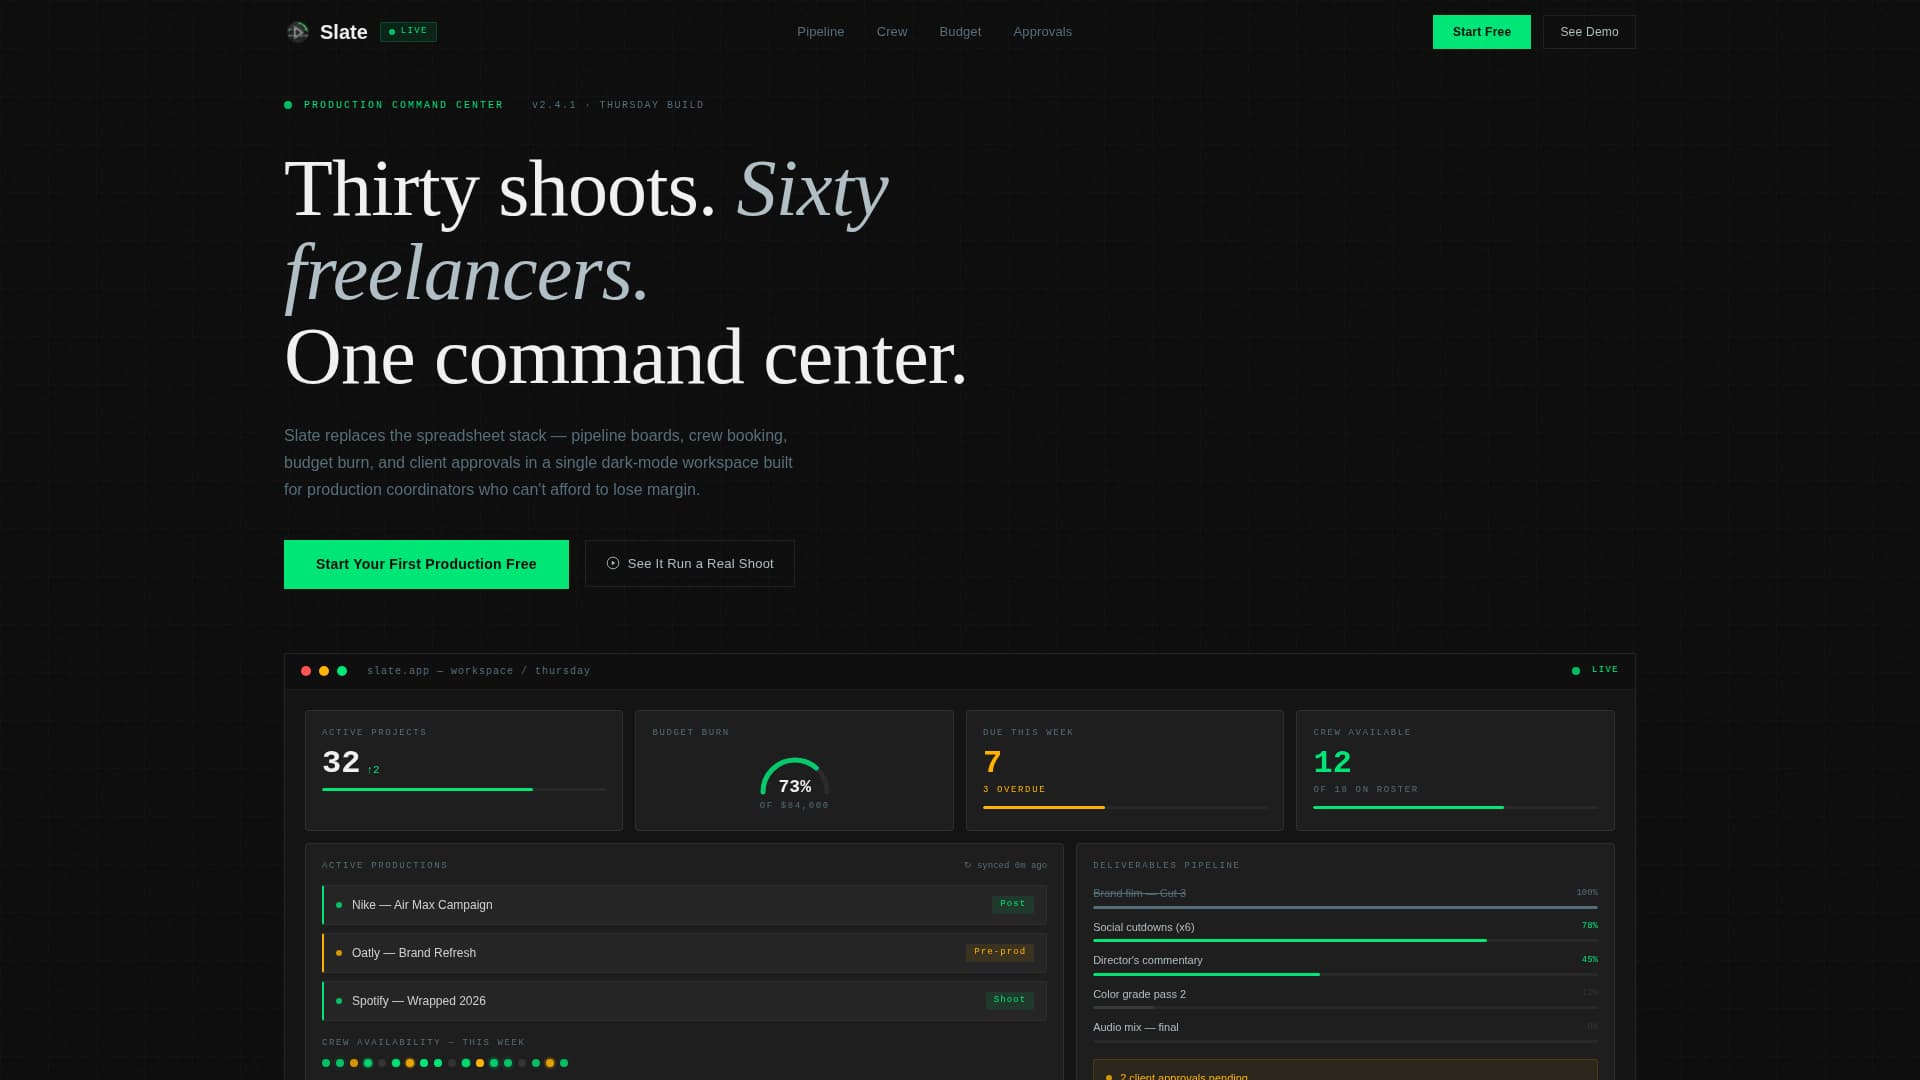Click the See Demo button
The image size is (1920, 1080).
point(1589,32)
